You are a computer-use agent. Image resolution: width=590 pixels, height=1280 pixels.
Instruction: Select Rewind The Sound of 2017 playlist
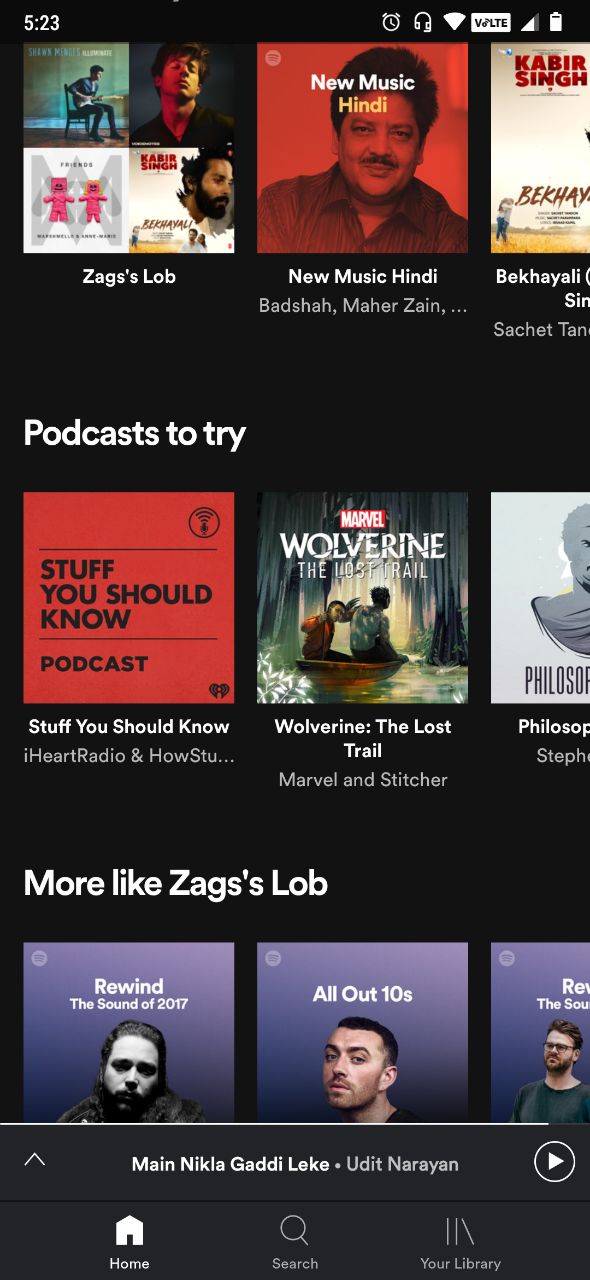pos(129,1032)
